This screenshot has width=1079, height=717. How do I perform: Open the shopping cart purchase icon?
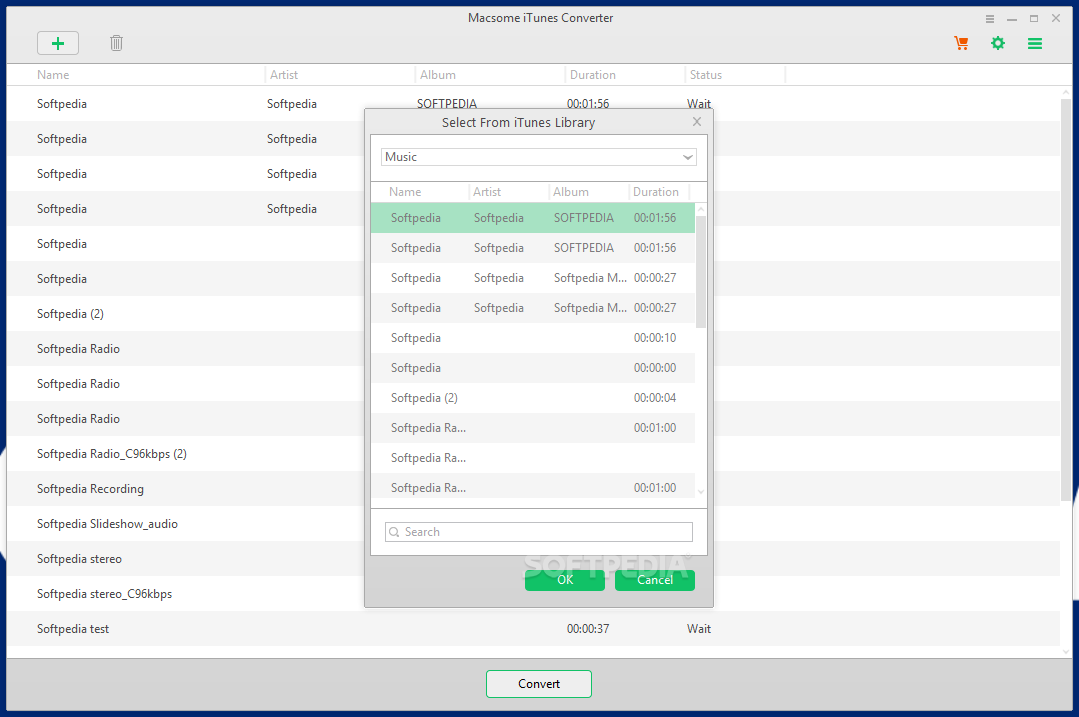[961, 43]
